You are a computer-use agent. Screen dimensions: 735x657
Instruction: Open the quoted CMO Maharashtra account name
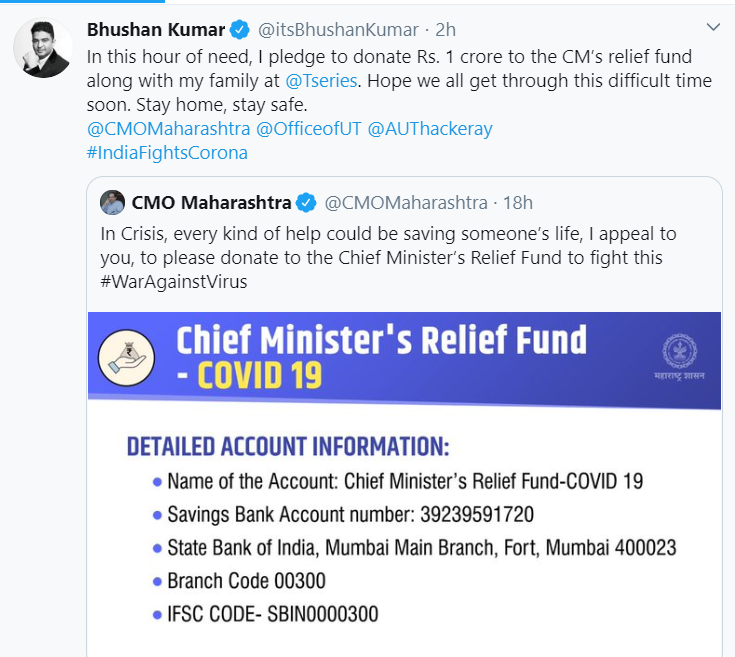(x=209, y=203)
